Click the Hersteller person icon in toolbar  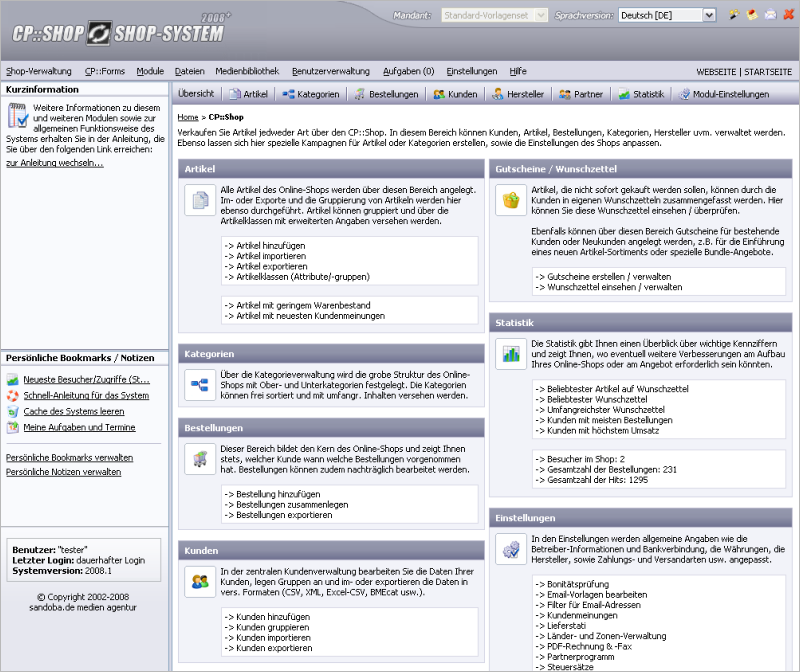pos(498,94)
